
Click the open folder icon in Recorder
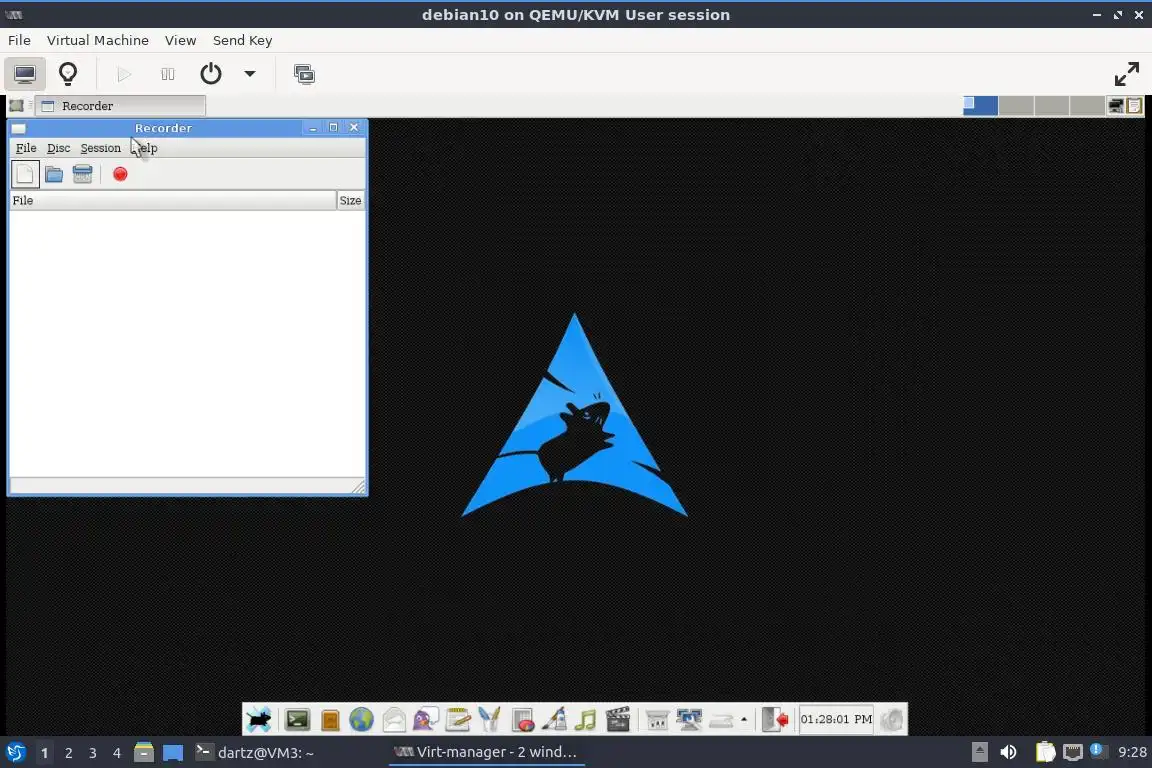(x=54, y=174)
